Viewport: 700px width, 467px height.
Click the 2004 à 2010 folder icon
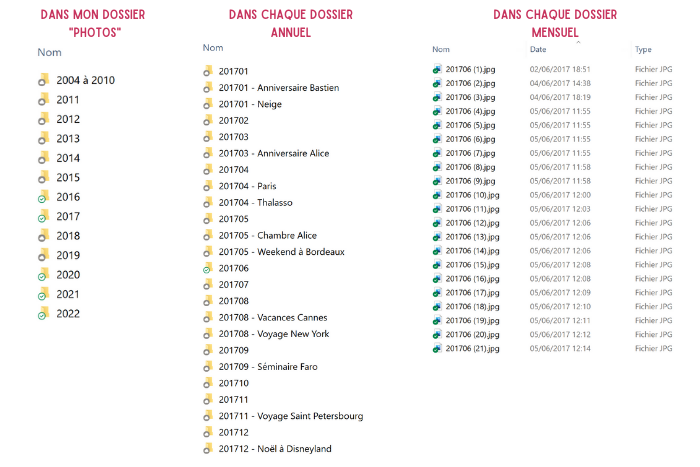tap(43, 81)
